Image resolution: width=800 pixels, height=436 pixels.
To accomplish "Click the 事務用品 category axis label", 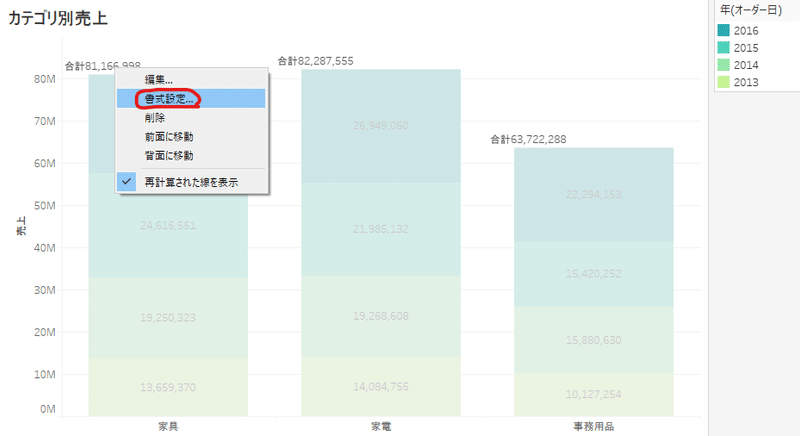I will [x=593, y=426].
